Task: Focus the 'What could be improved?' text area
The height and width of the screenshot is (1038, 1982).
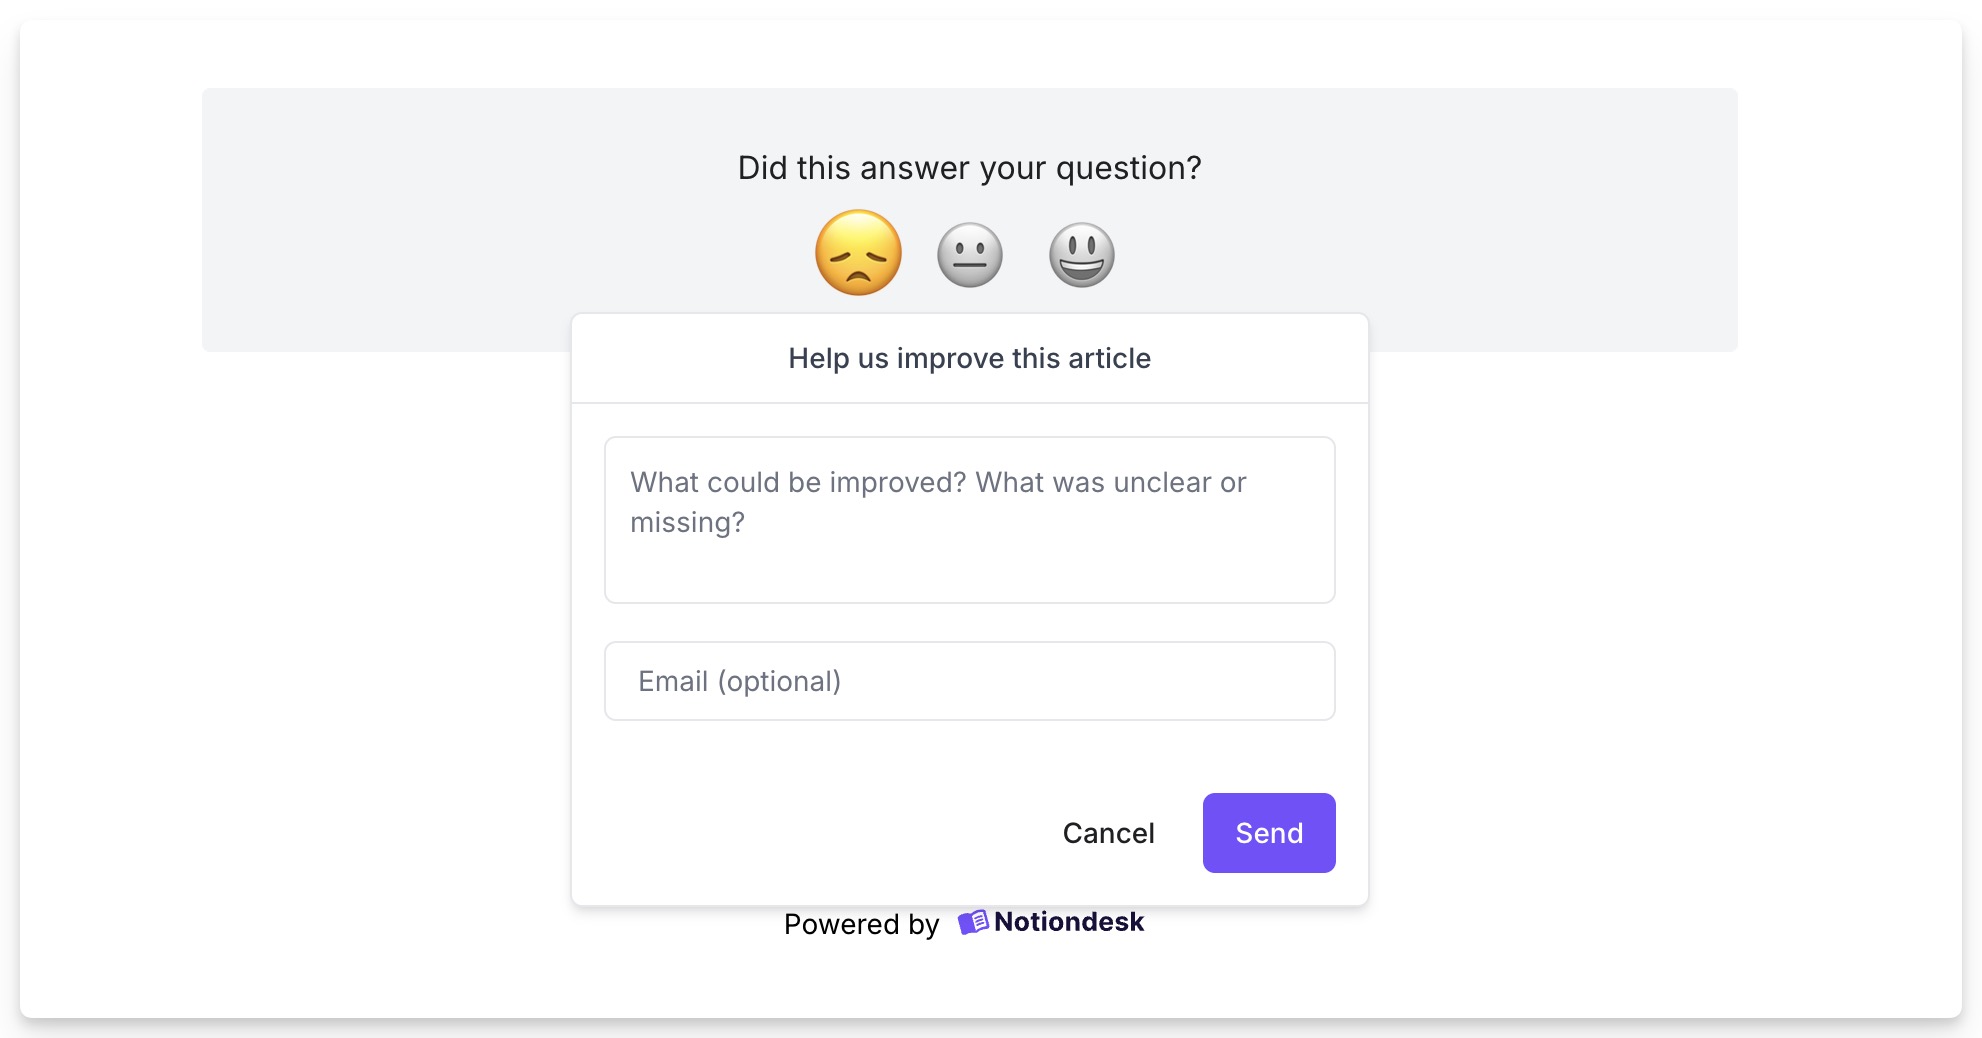Action: [x=970, y=520]
